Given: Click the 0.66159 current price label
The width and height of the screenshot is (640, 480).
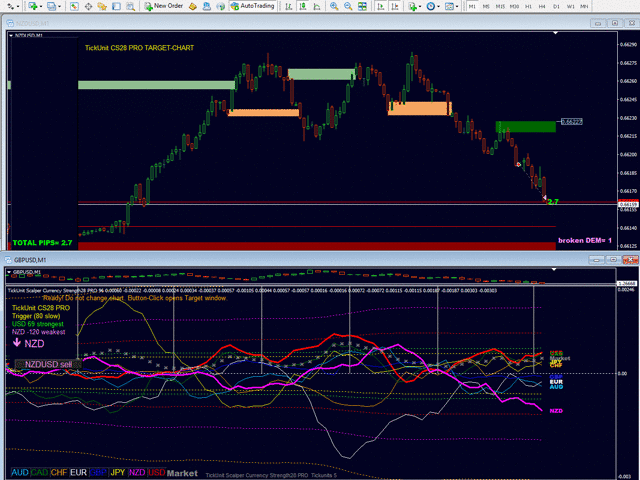Looking at the screenshot, I should 629,204.
